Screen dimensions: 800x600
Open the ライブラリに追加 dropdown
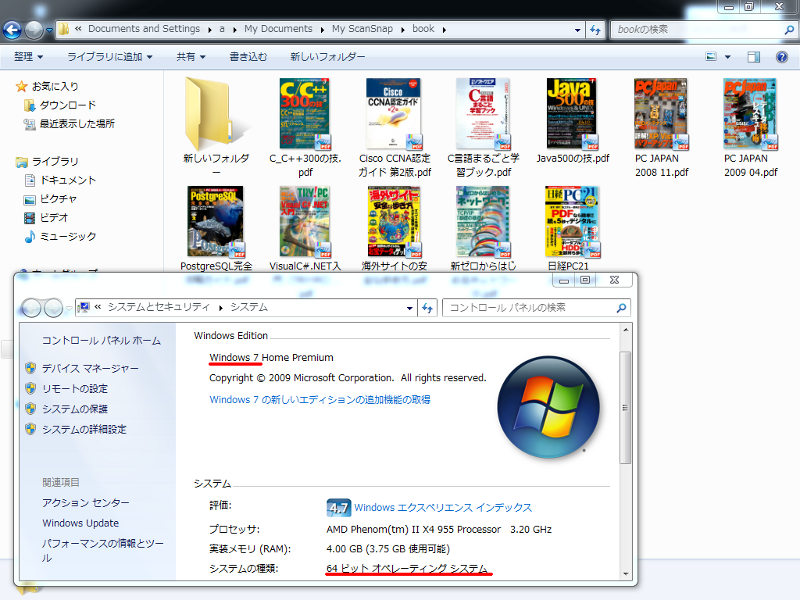pos(110,57)
